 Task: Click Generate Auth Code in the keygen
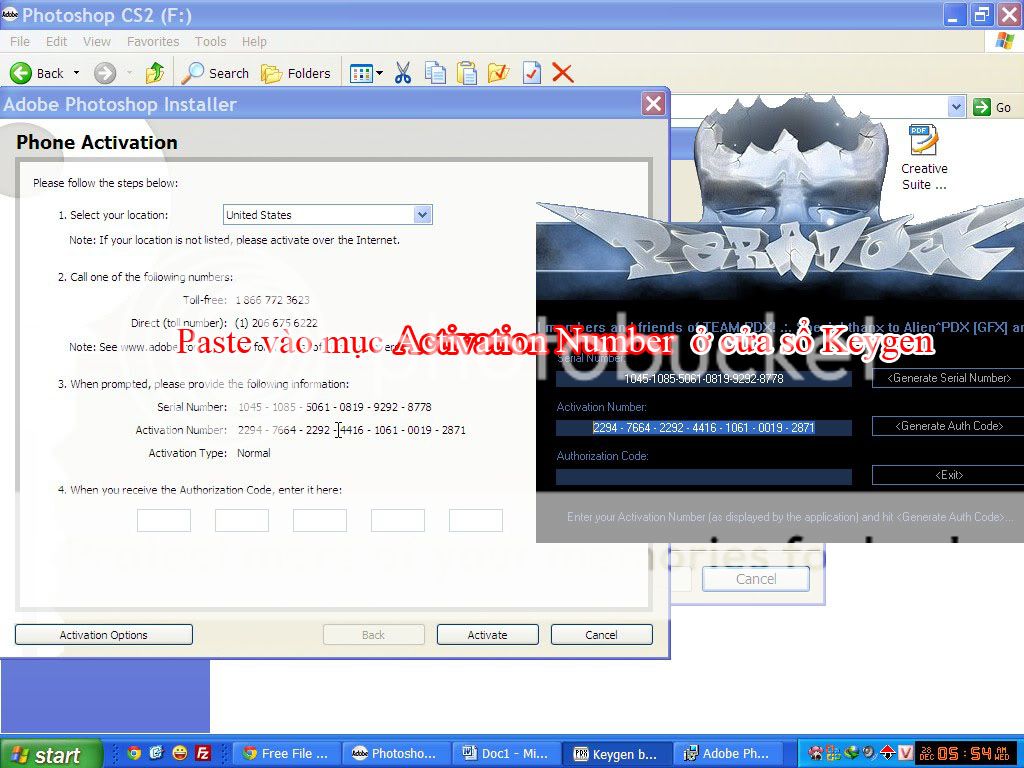948,426
